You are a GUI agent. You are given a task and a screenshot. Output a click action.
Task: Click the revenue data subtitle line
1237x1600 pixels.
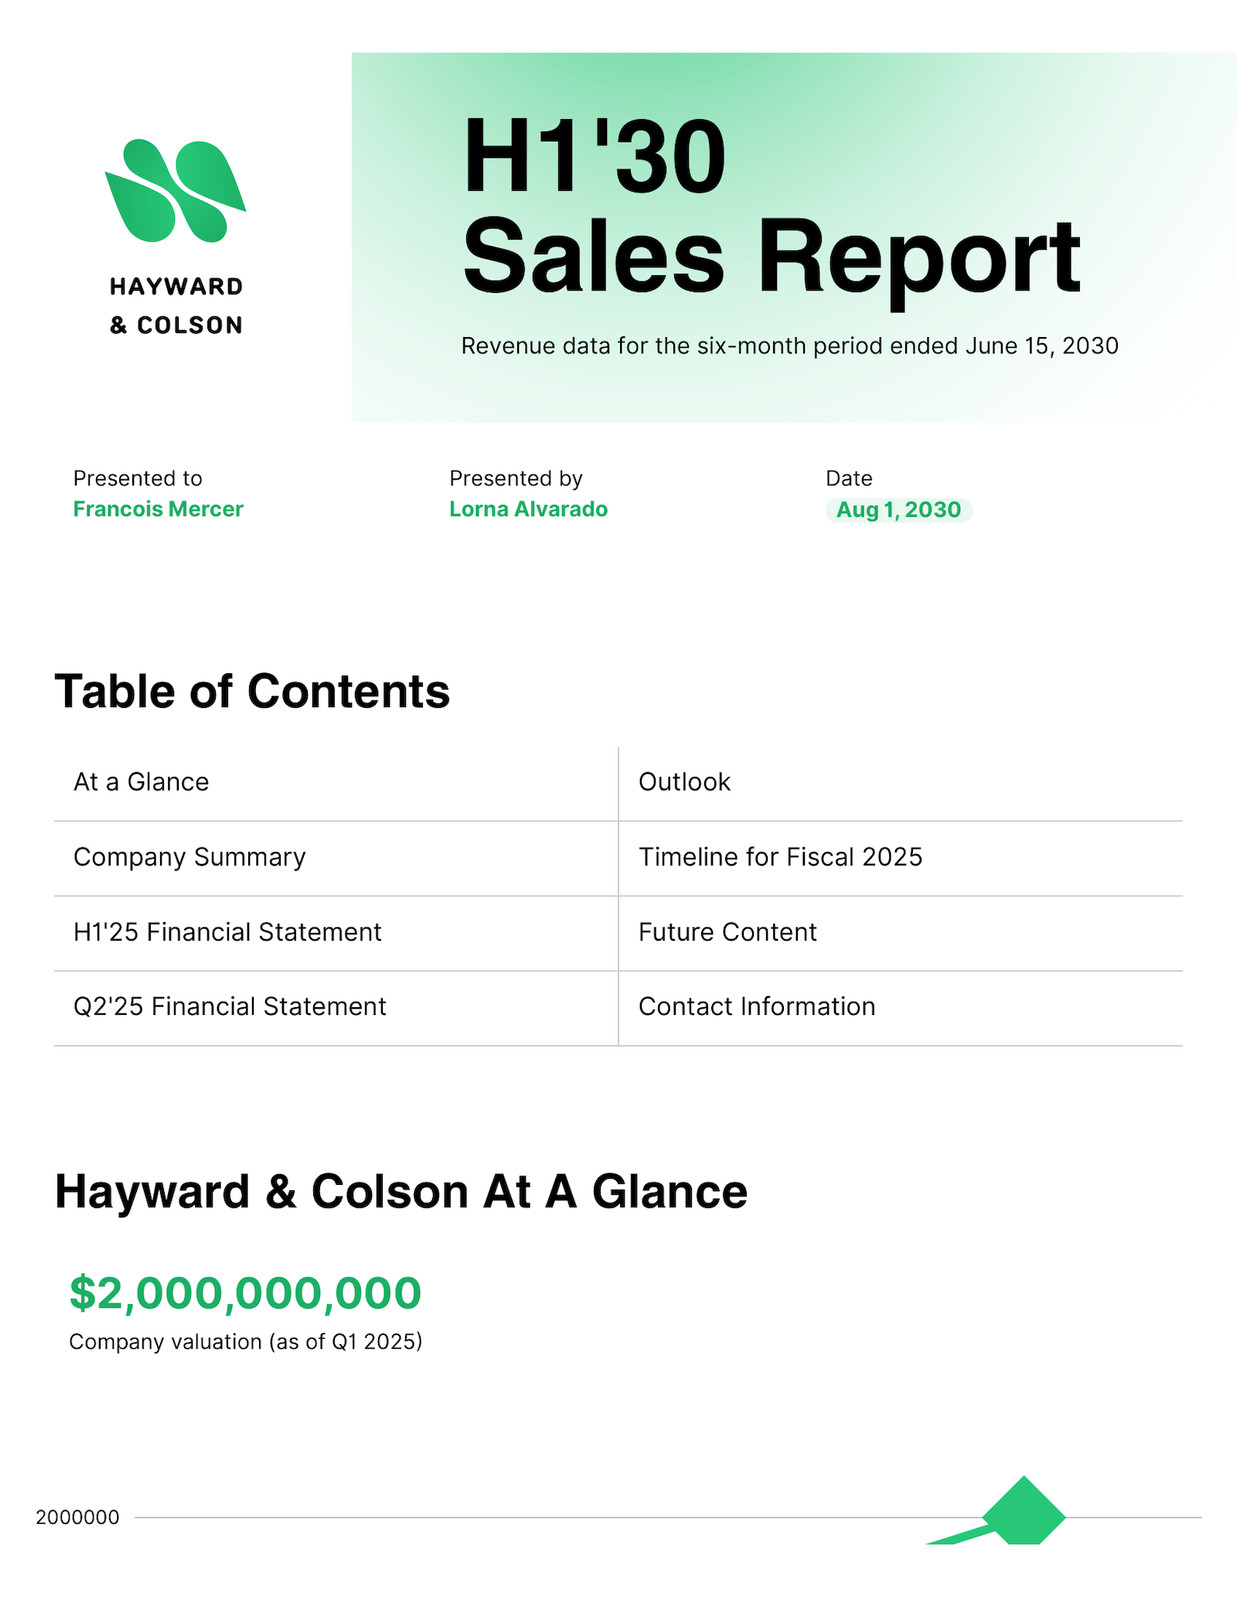click(x=789, y=346)
